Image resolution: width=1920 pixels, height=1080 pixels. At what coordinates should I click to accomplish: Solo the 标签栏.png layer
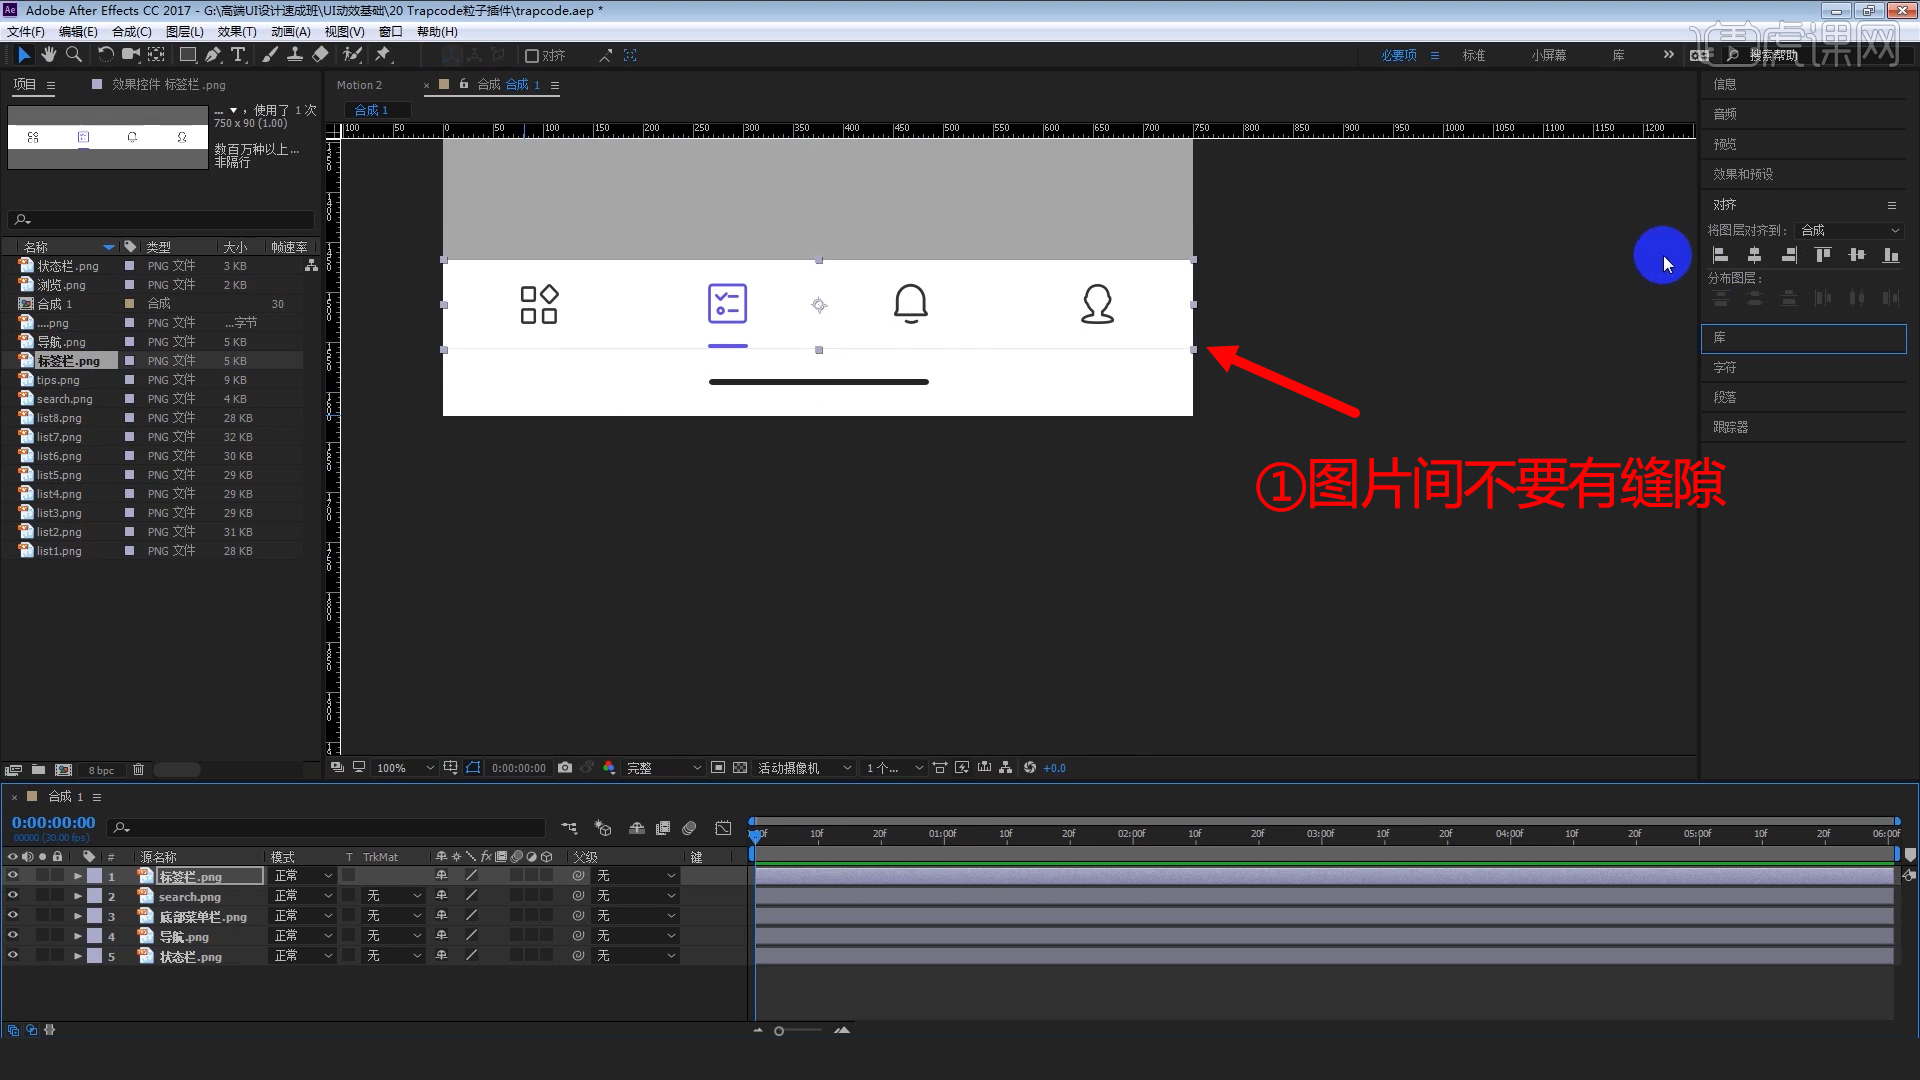coord(42,875)
